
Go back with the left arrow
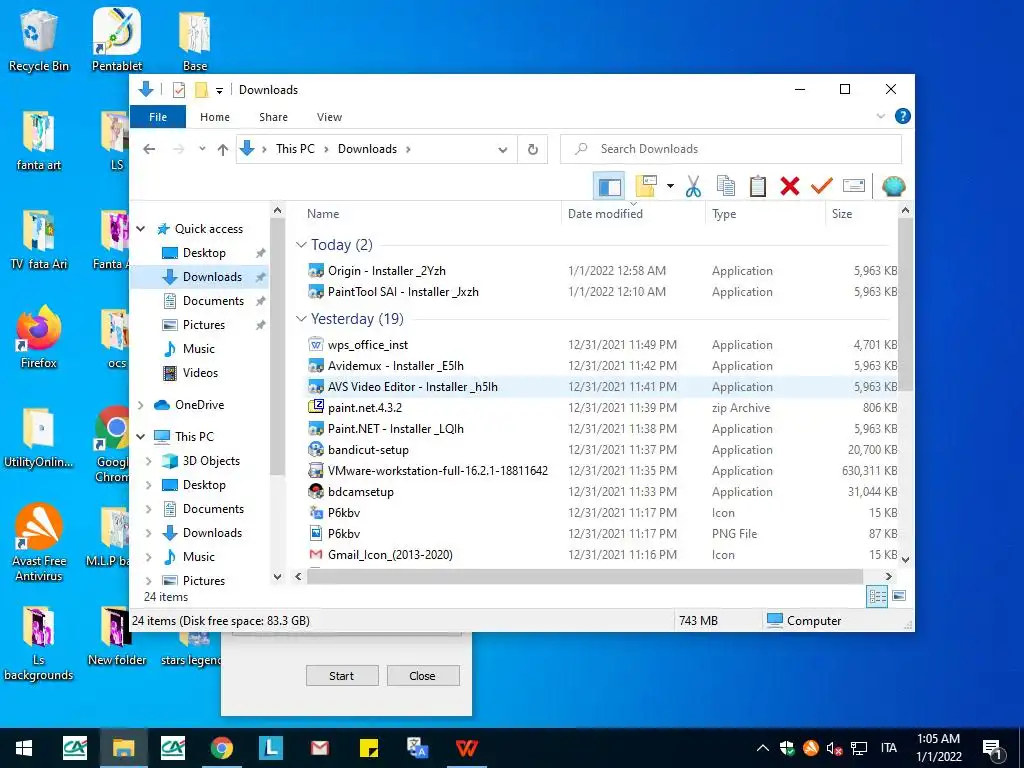149,149
